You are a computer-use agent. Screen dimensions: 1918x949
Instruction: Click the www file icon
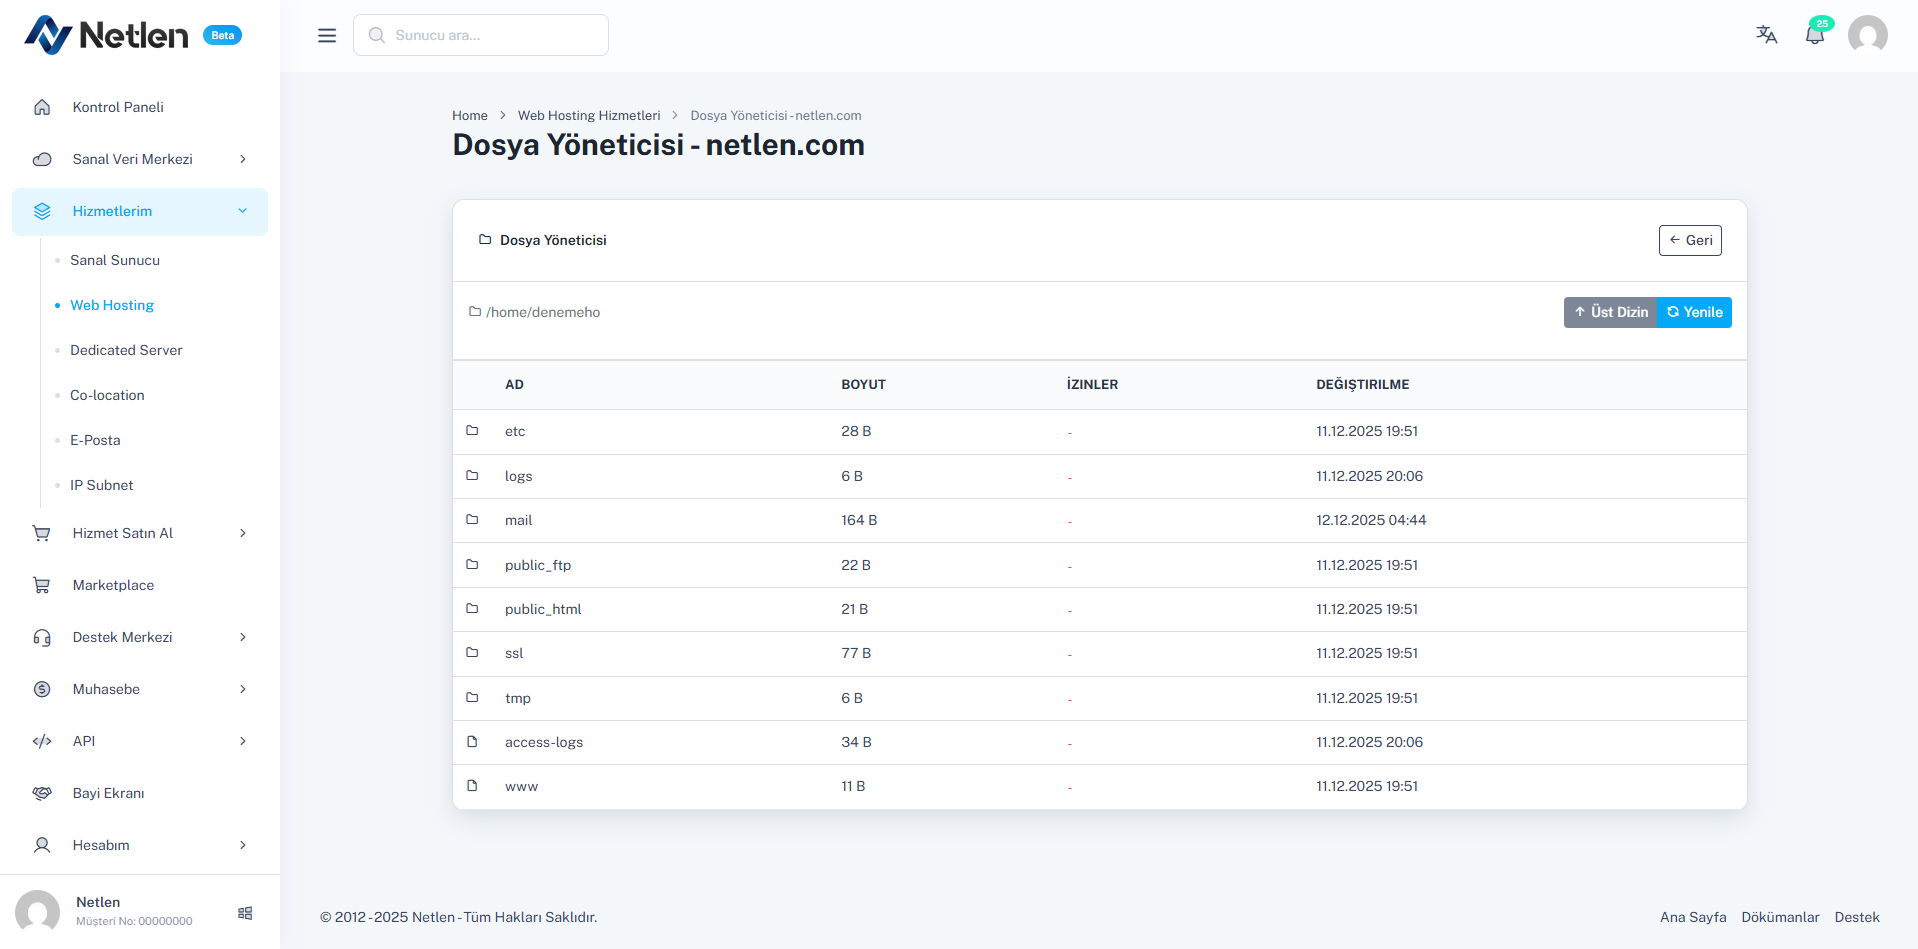pos(472,786)
